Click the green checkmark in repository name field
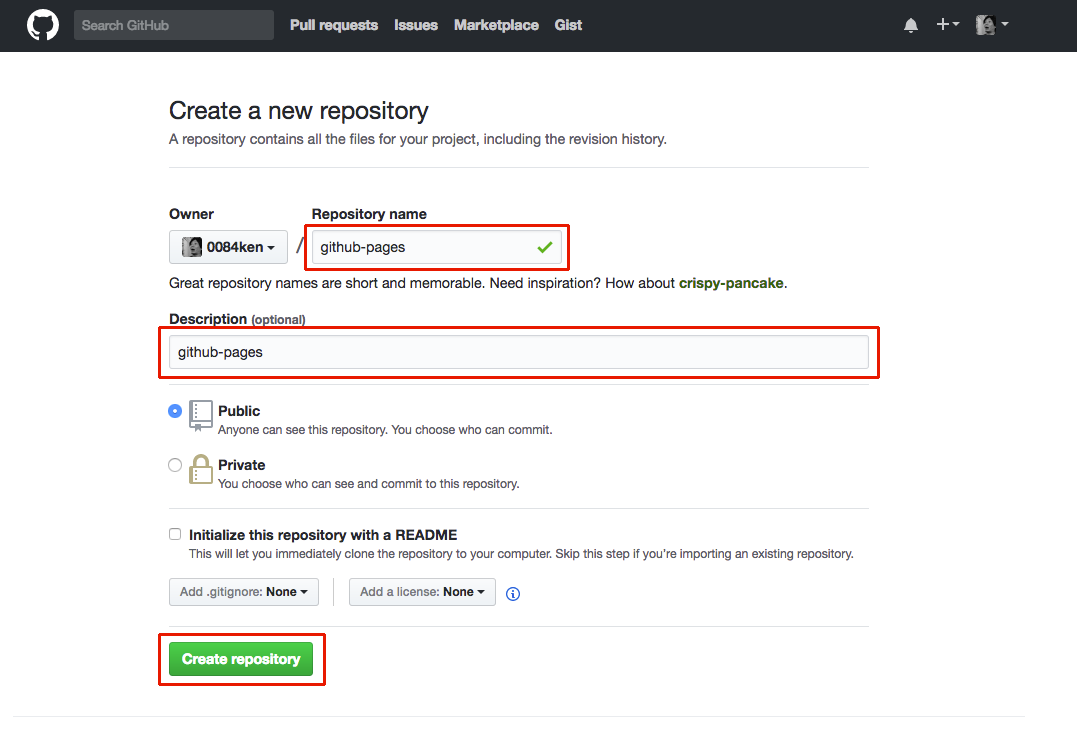Image resolution: width=1077 pixels, height=741 pixels. 545,247
